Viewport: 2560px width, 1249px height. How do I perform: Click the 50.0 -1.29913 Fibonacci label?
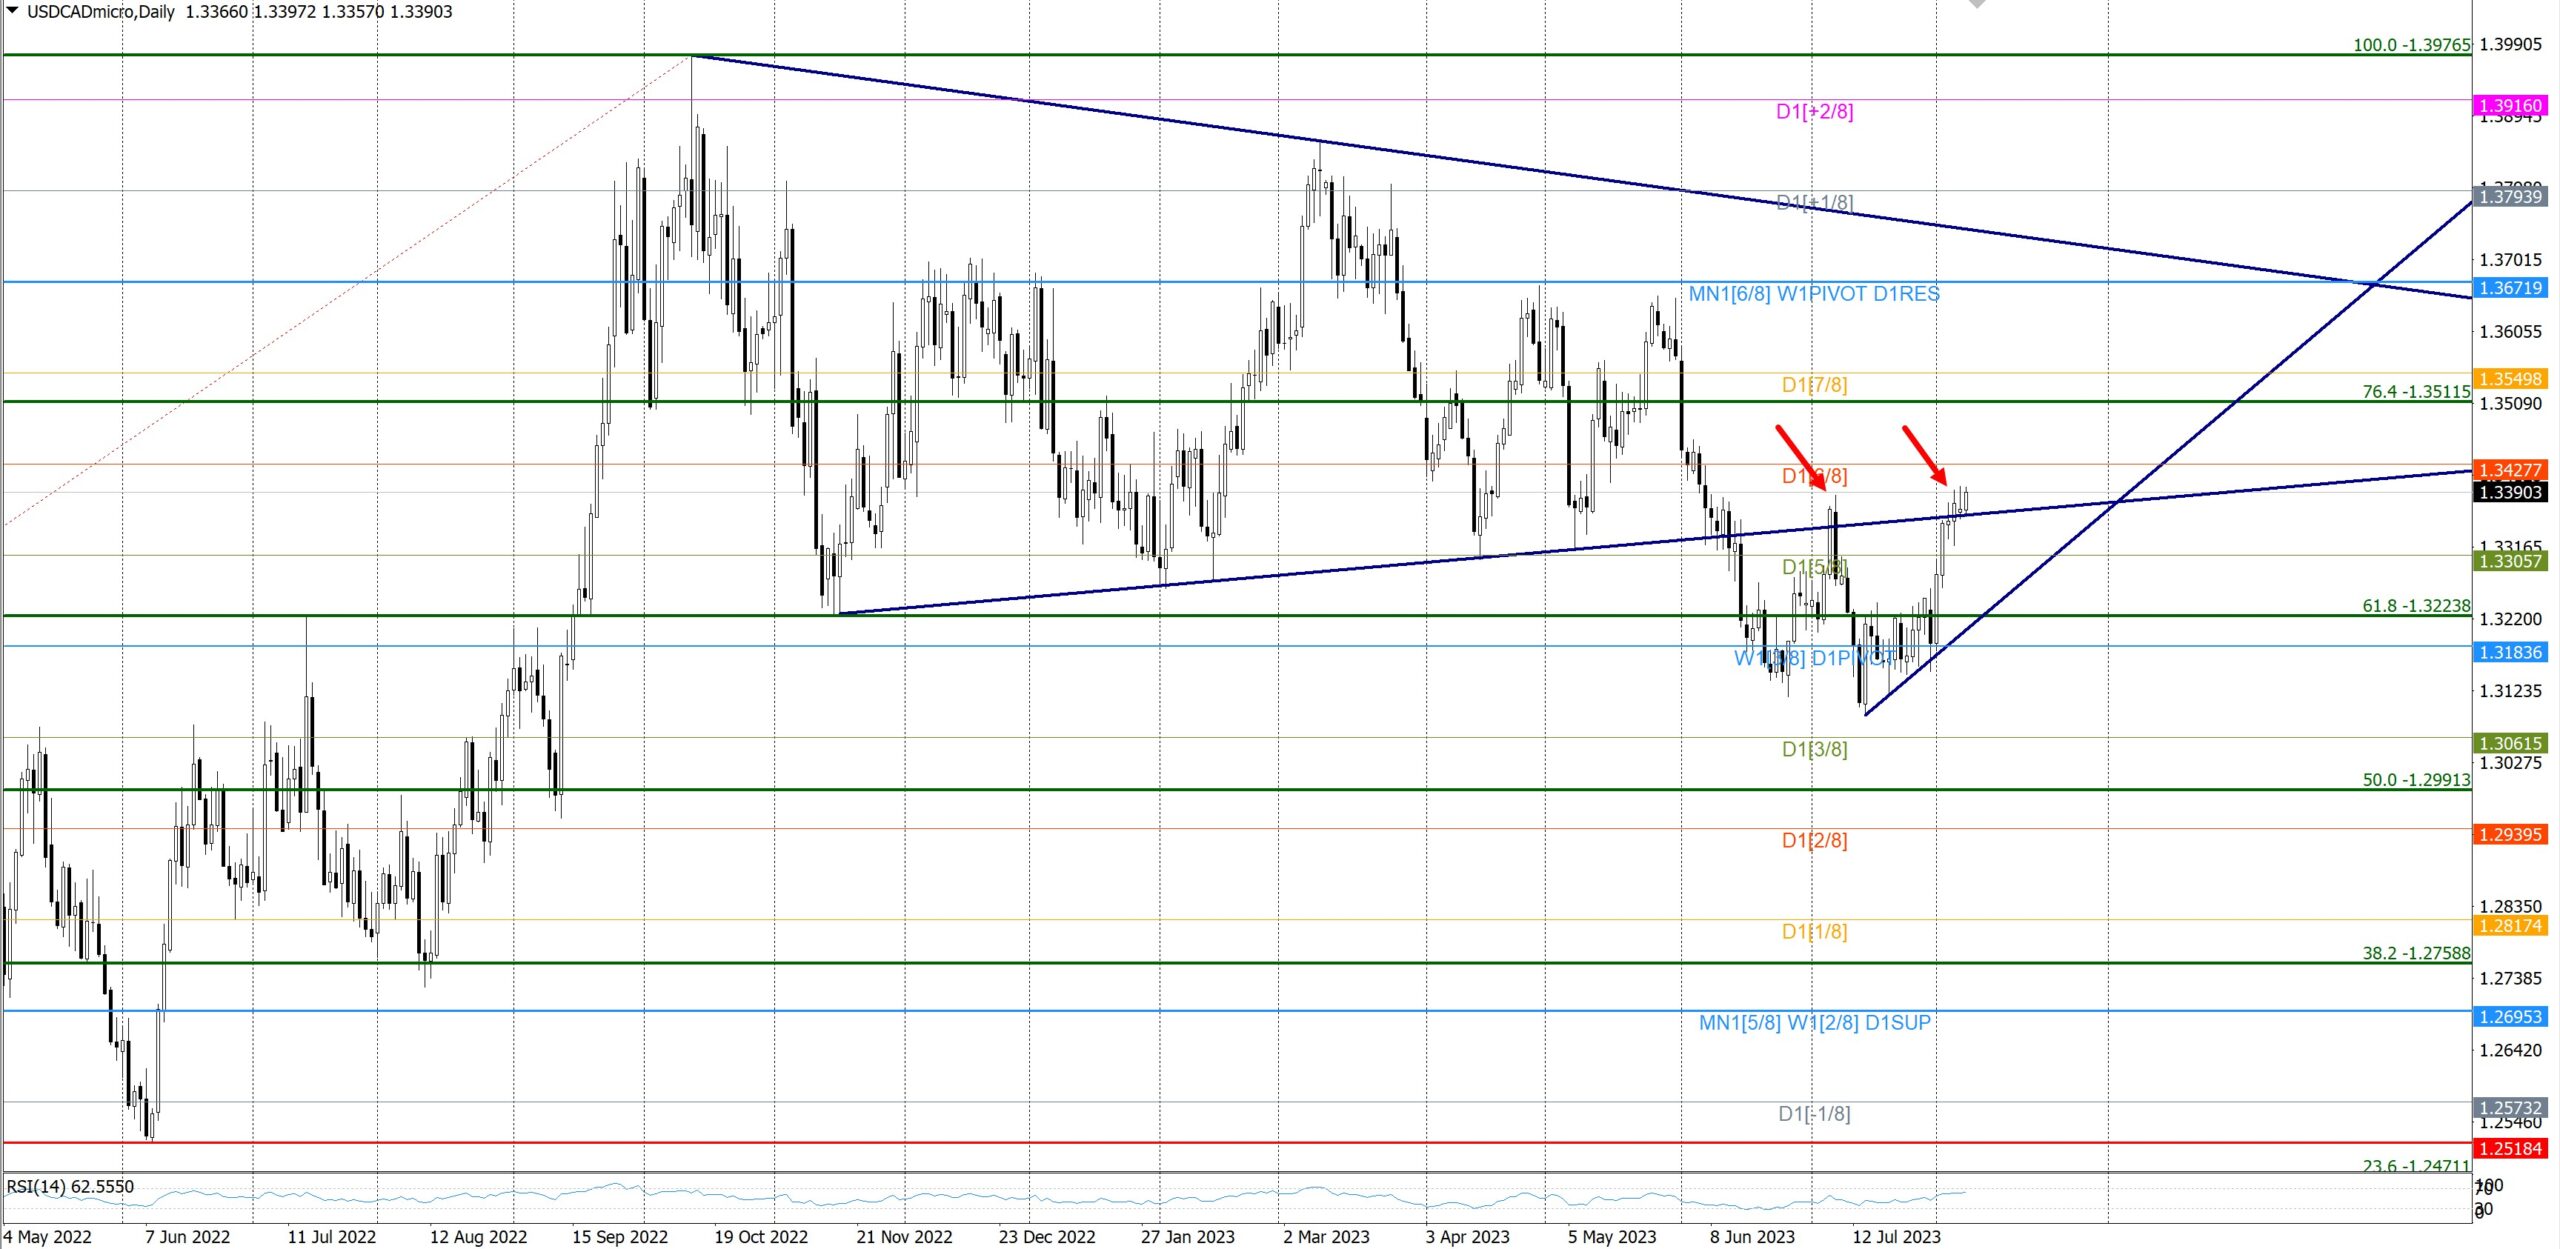pos(2415,780)
